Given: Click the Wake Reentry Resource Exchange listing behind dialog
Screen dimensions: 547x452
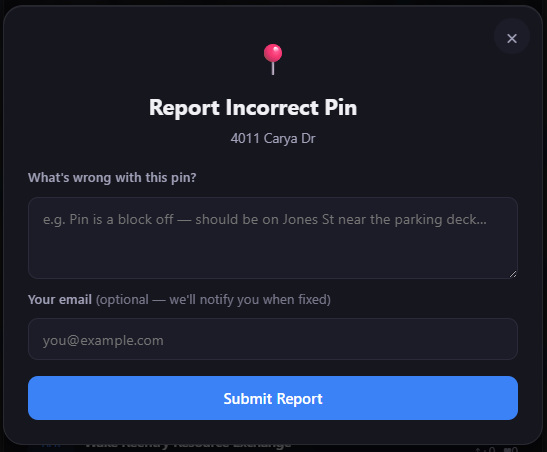Looking at the screenshot, I should click(188, 445).
